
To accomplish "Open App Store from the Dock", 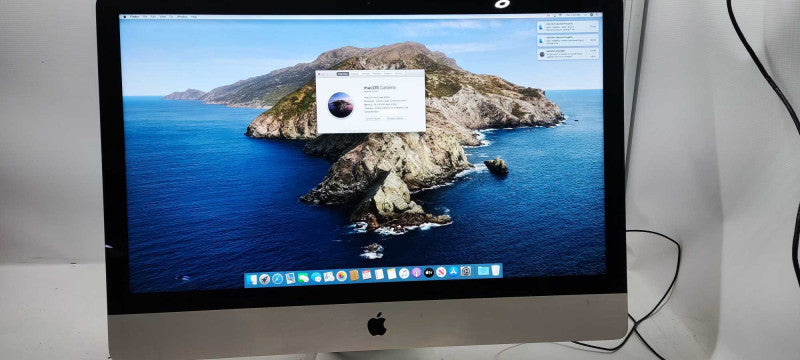I will click(454, 272).
